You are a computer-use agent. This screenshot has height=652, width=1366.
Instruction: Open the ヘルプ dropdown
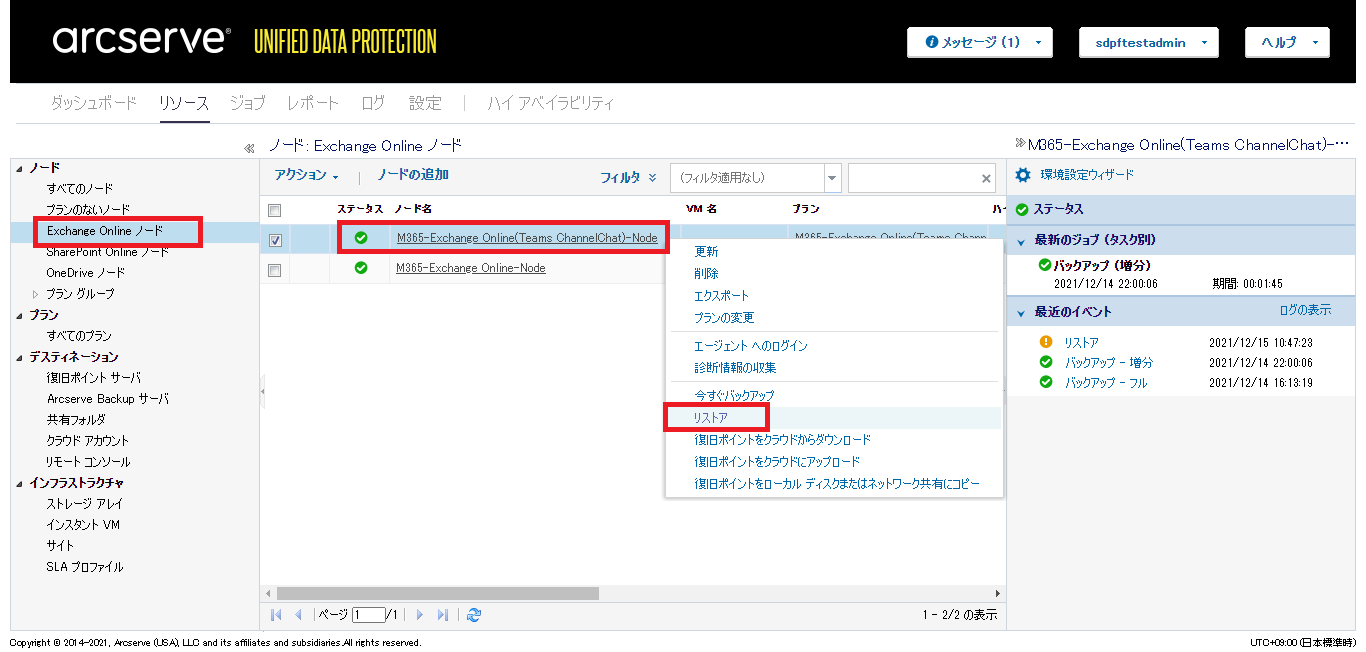(x=1287, y=43)
